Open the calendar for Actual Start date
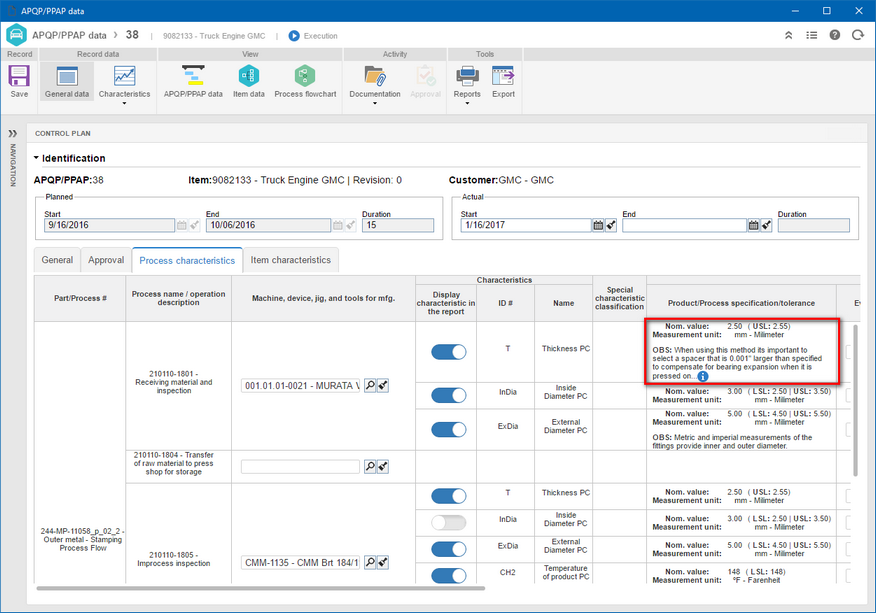Image resolution: width=876 pixels, height=613 pixels. coord(598,225)
